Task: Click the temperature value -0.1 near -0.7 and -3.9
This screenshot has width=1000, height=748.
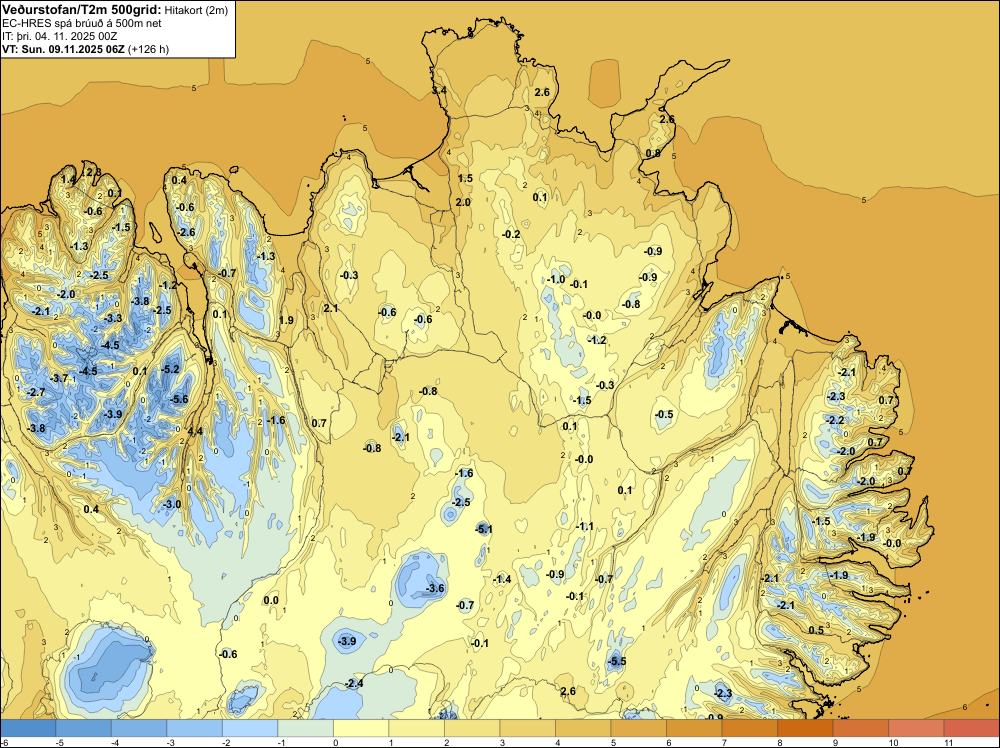Action: (480, 643)
